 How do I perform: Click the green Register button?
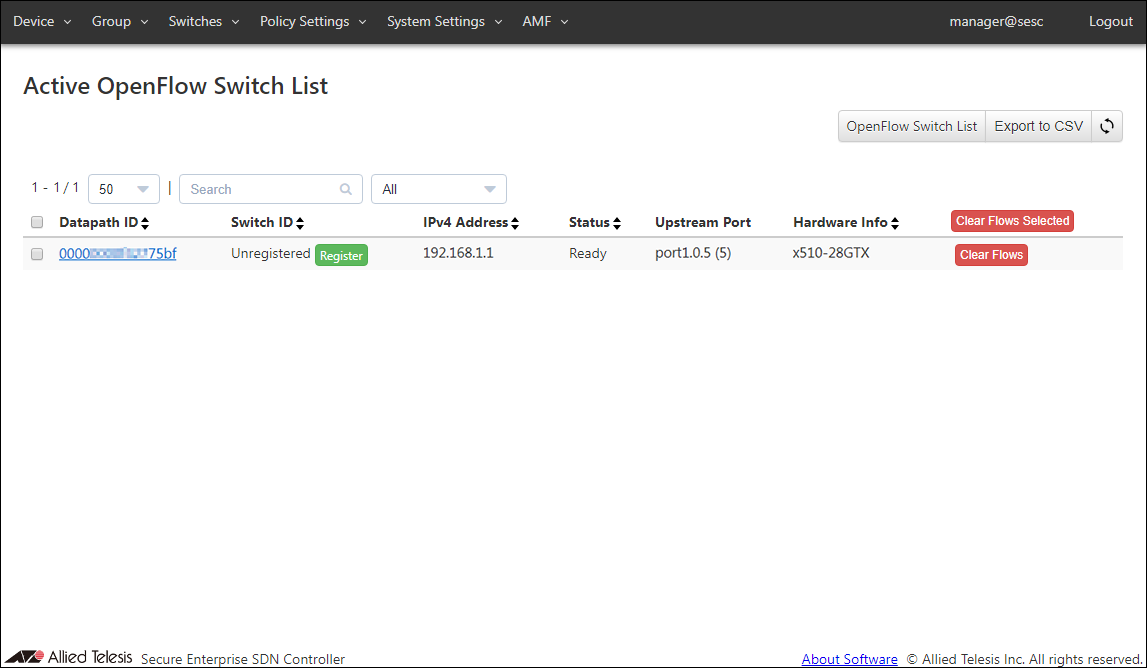coord(341,255)
